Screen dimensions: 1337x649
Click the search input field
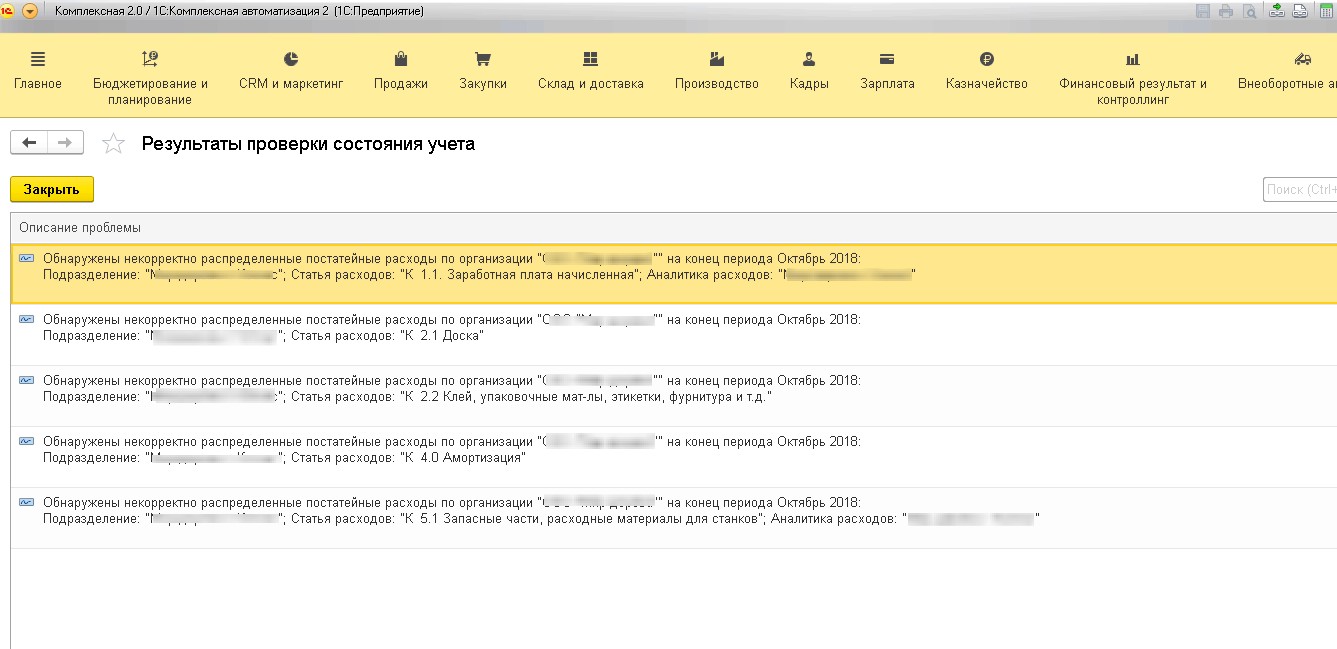(x=1299, y=190)
